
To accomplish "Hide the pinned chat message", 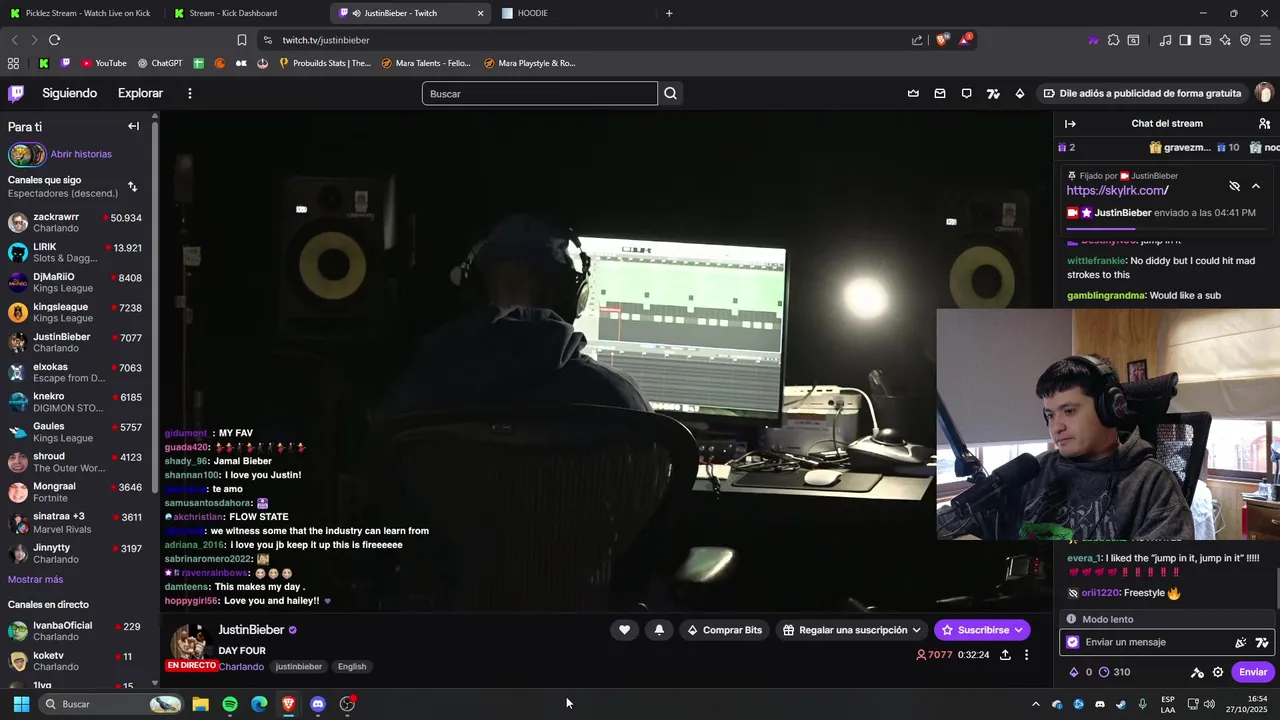I will click(1234, 186).
